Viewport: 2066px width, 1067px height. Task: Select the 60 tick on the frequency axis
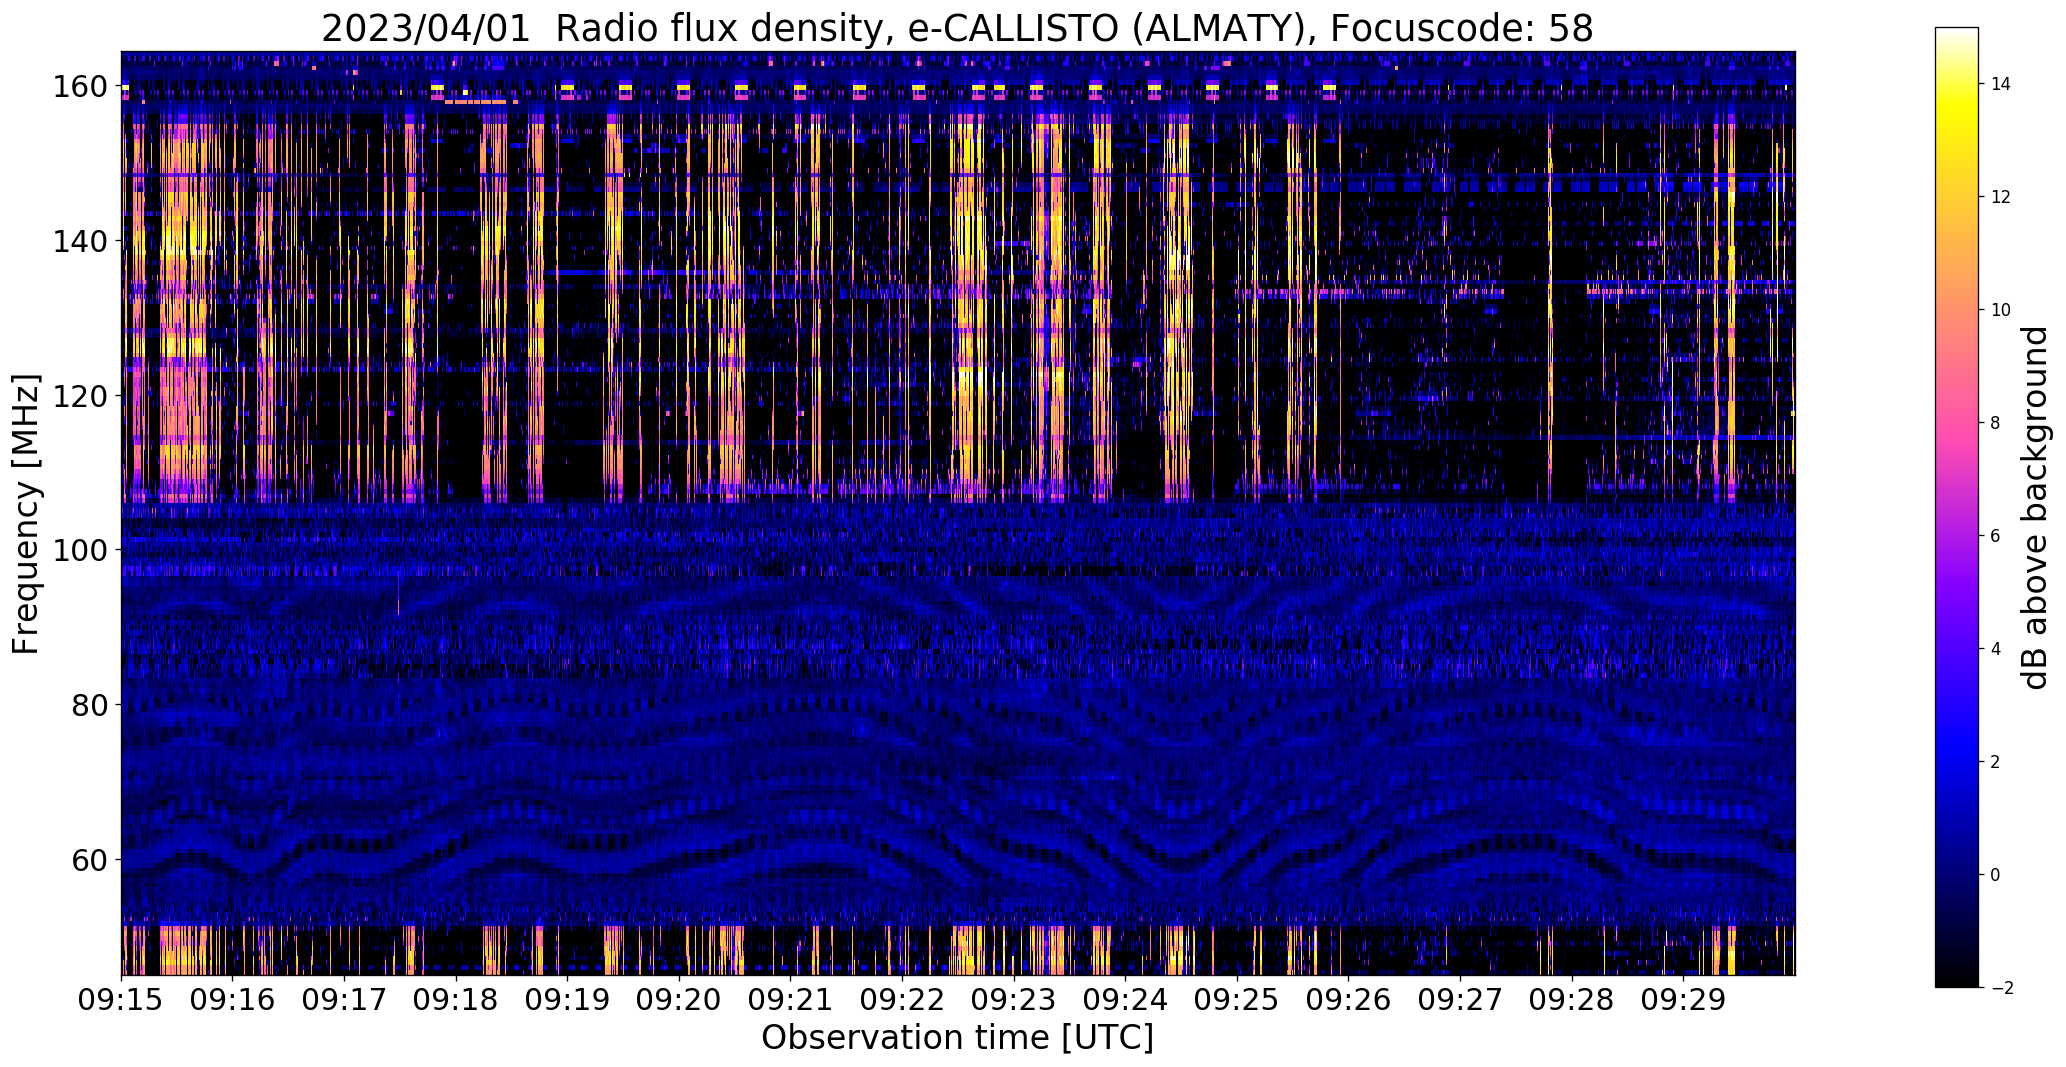(x=90, y=860)
